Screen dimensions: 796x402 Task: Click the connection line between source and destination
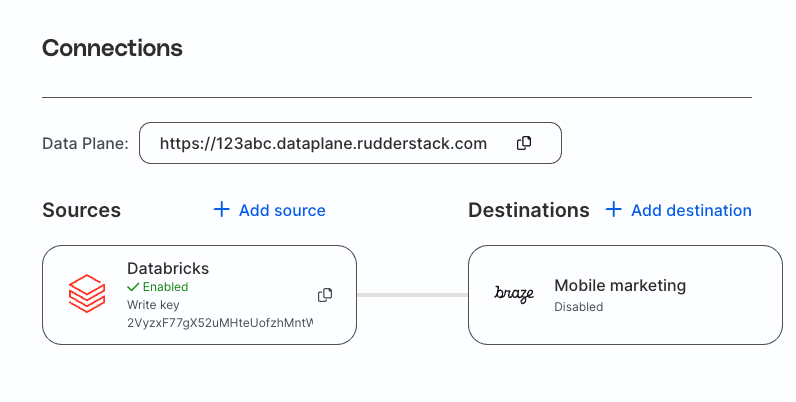point(412,294)
